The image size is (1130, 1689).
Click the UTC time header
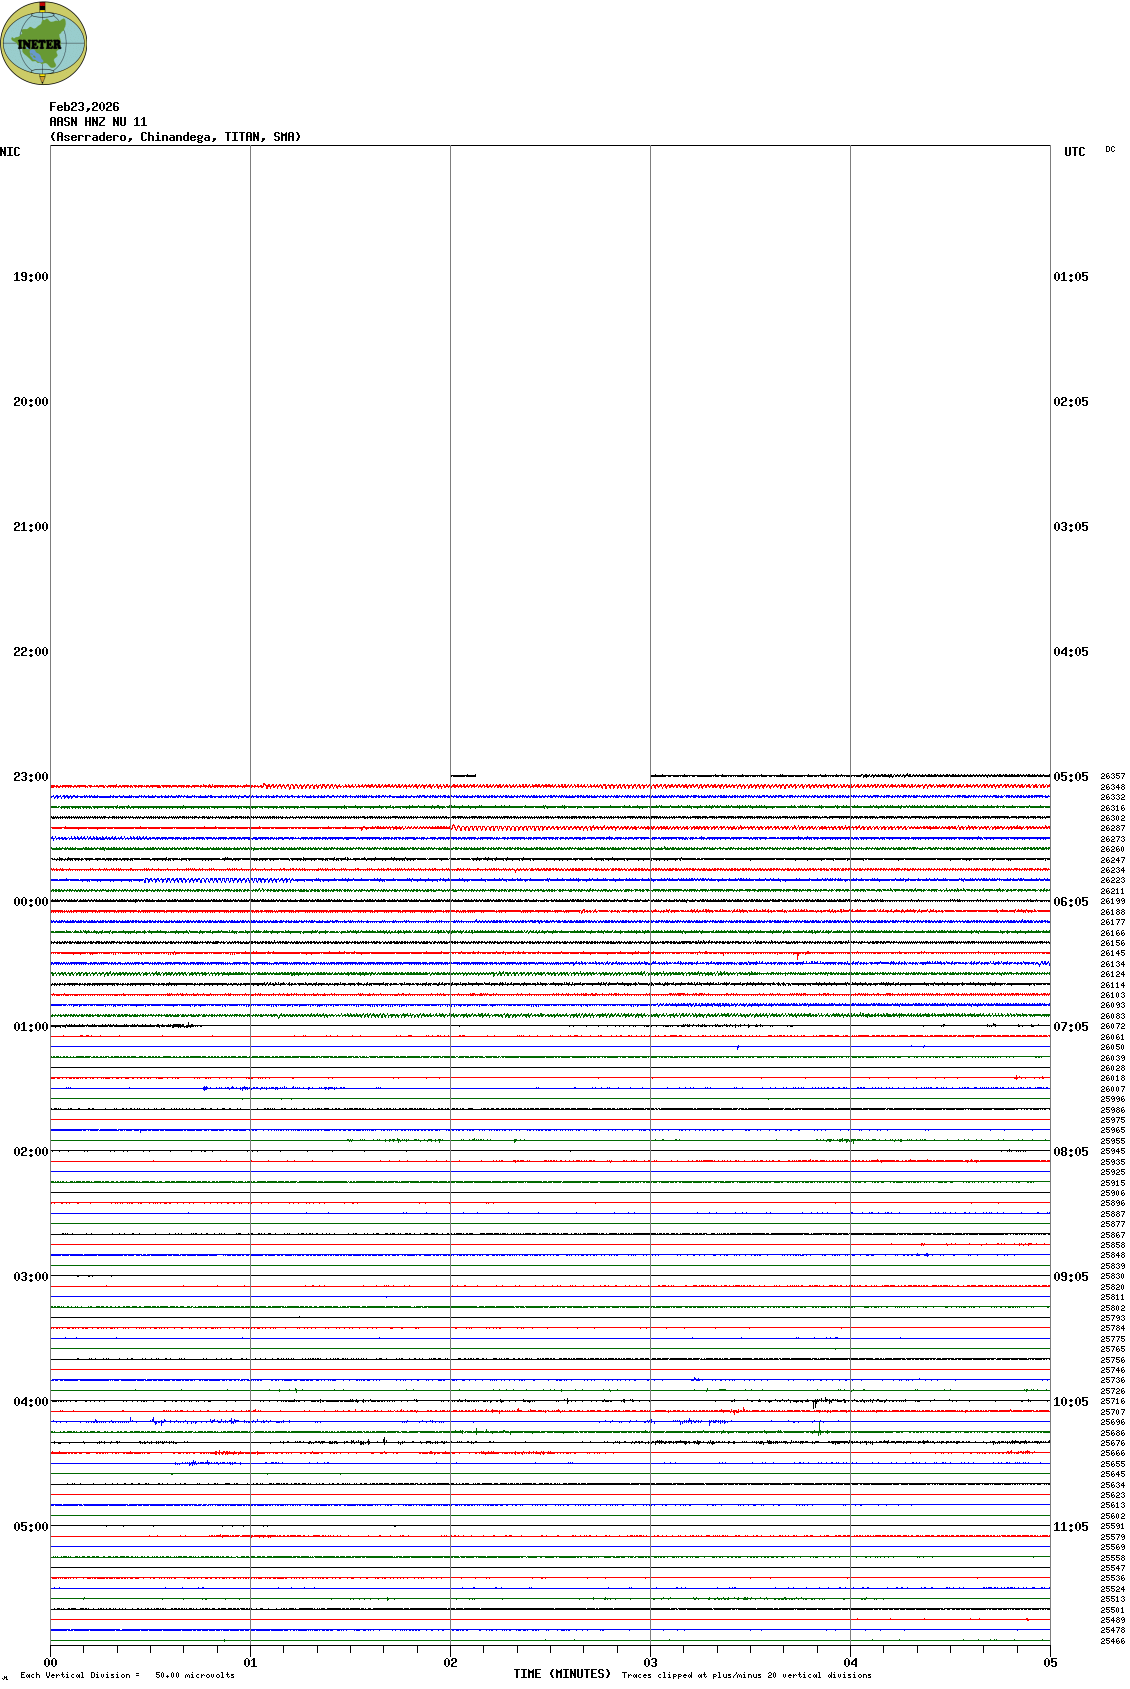point(1074,152)
